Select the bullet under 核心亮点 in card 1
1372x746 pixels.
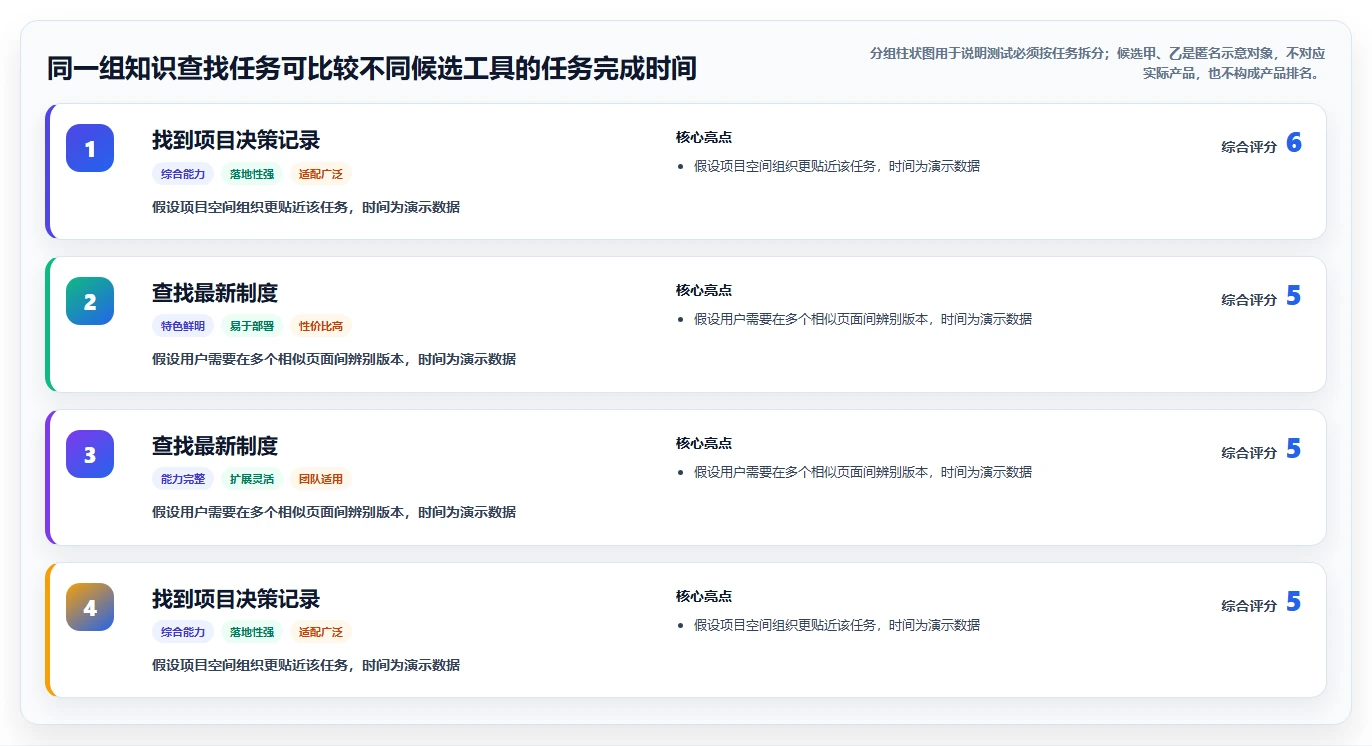837,166
